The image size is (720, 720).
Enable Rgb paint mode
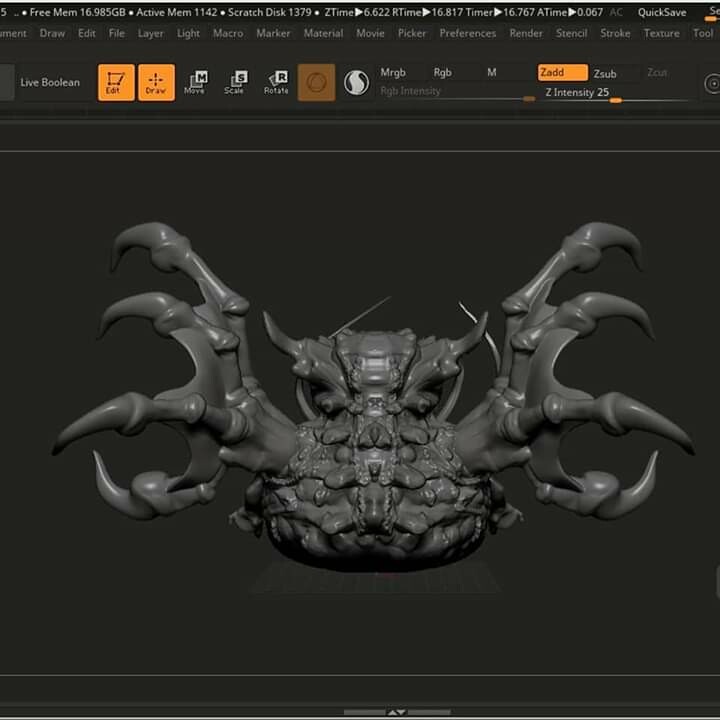tap(442, 73)
